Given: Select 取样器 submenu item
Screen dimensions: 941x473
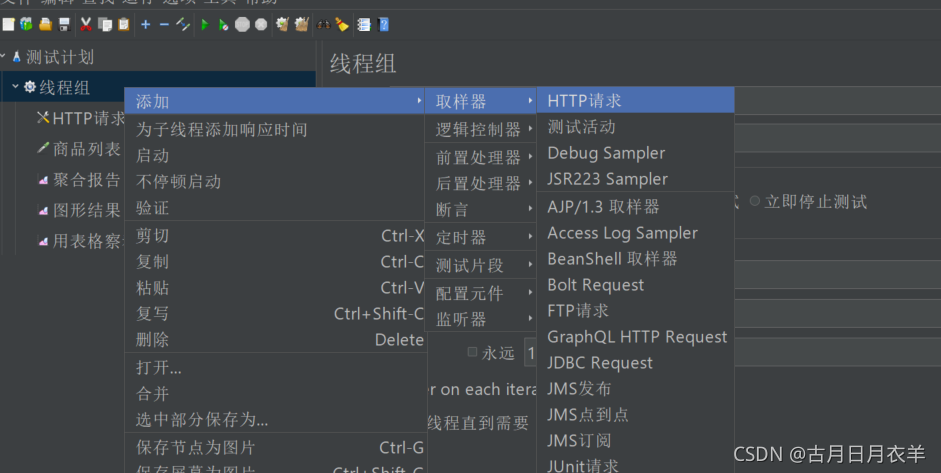Looking at the screenshot, I should tap(480, 101).
